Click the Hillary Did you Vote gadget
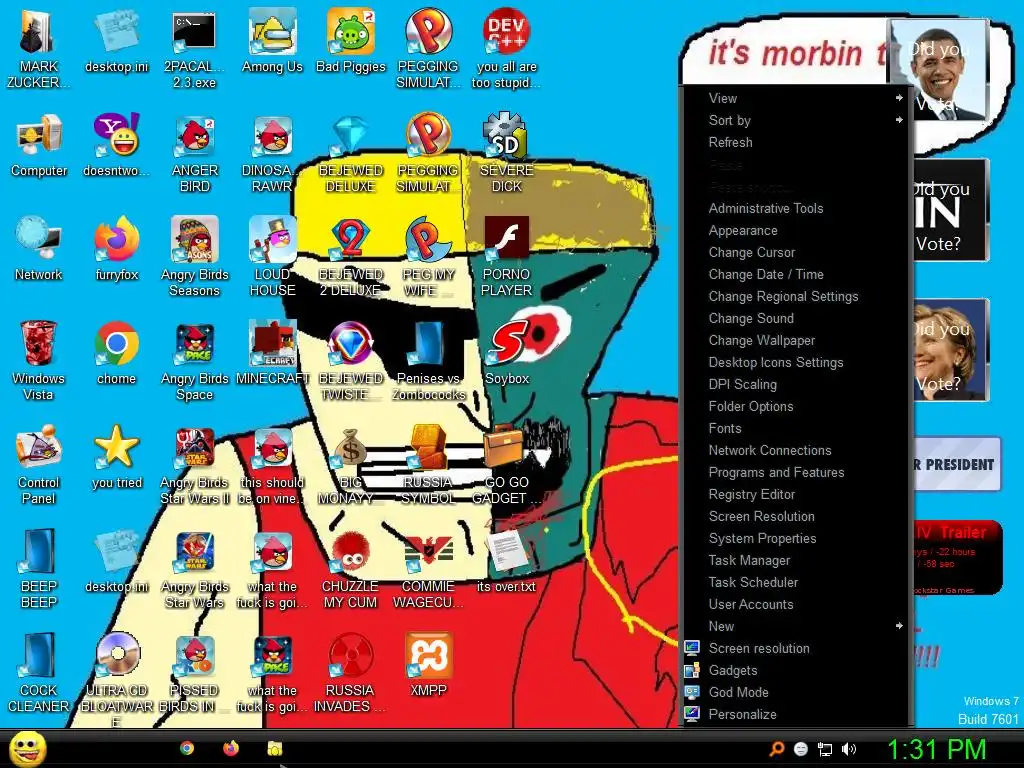Viewport: 1024px width, 768px height. coord(951,350)
